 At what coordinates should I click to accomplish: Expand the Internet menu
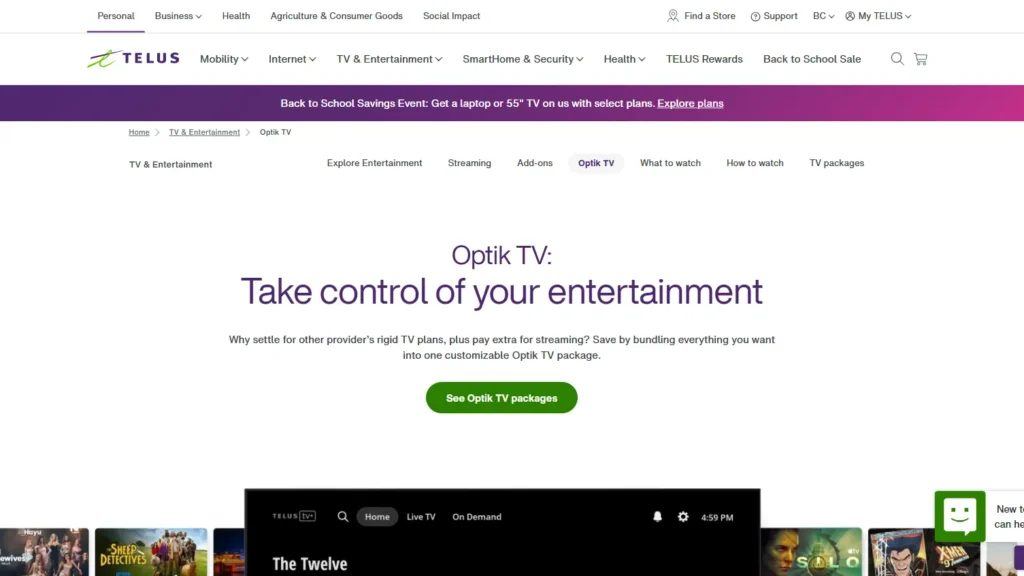[292, 59]
